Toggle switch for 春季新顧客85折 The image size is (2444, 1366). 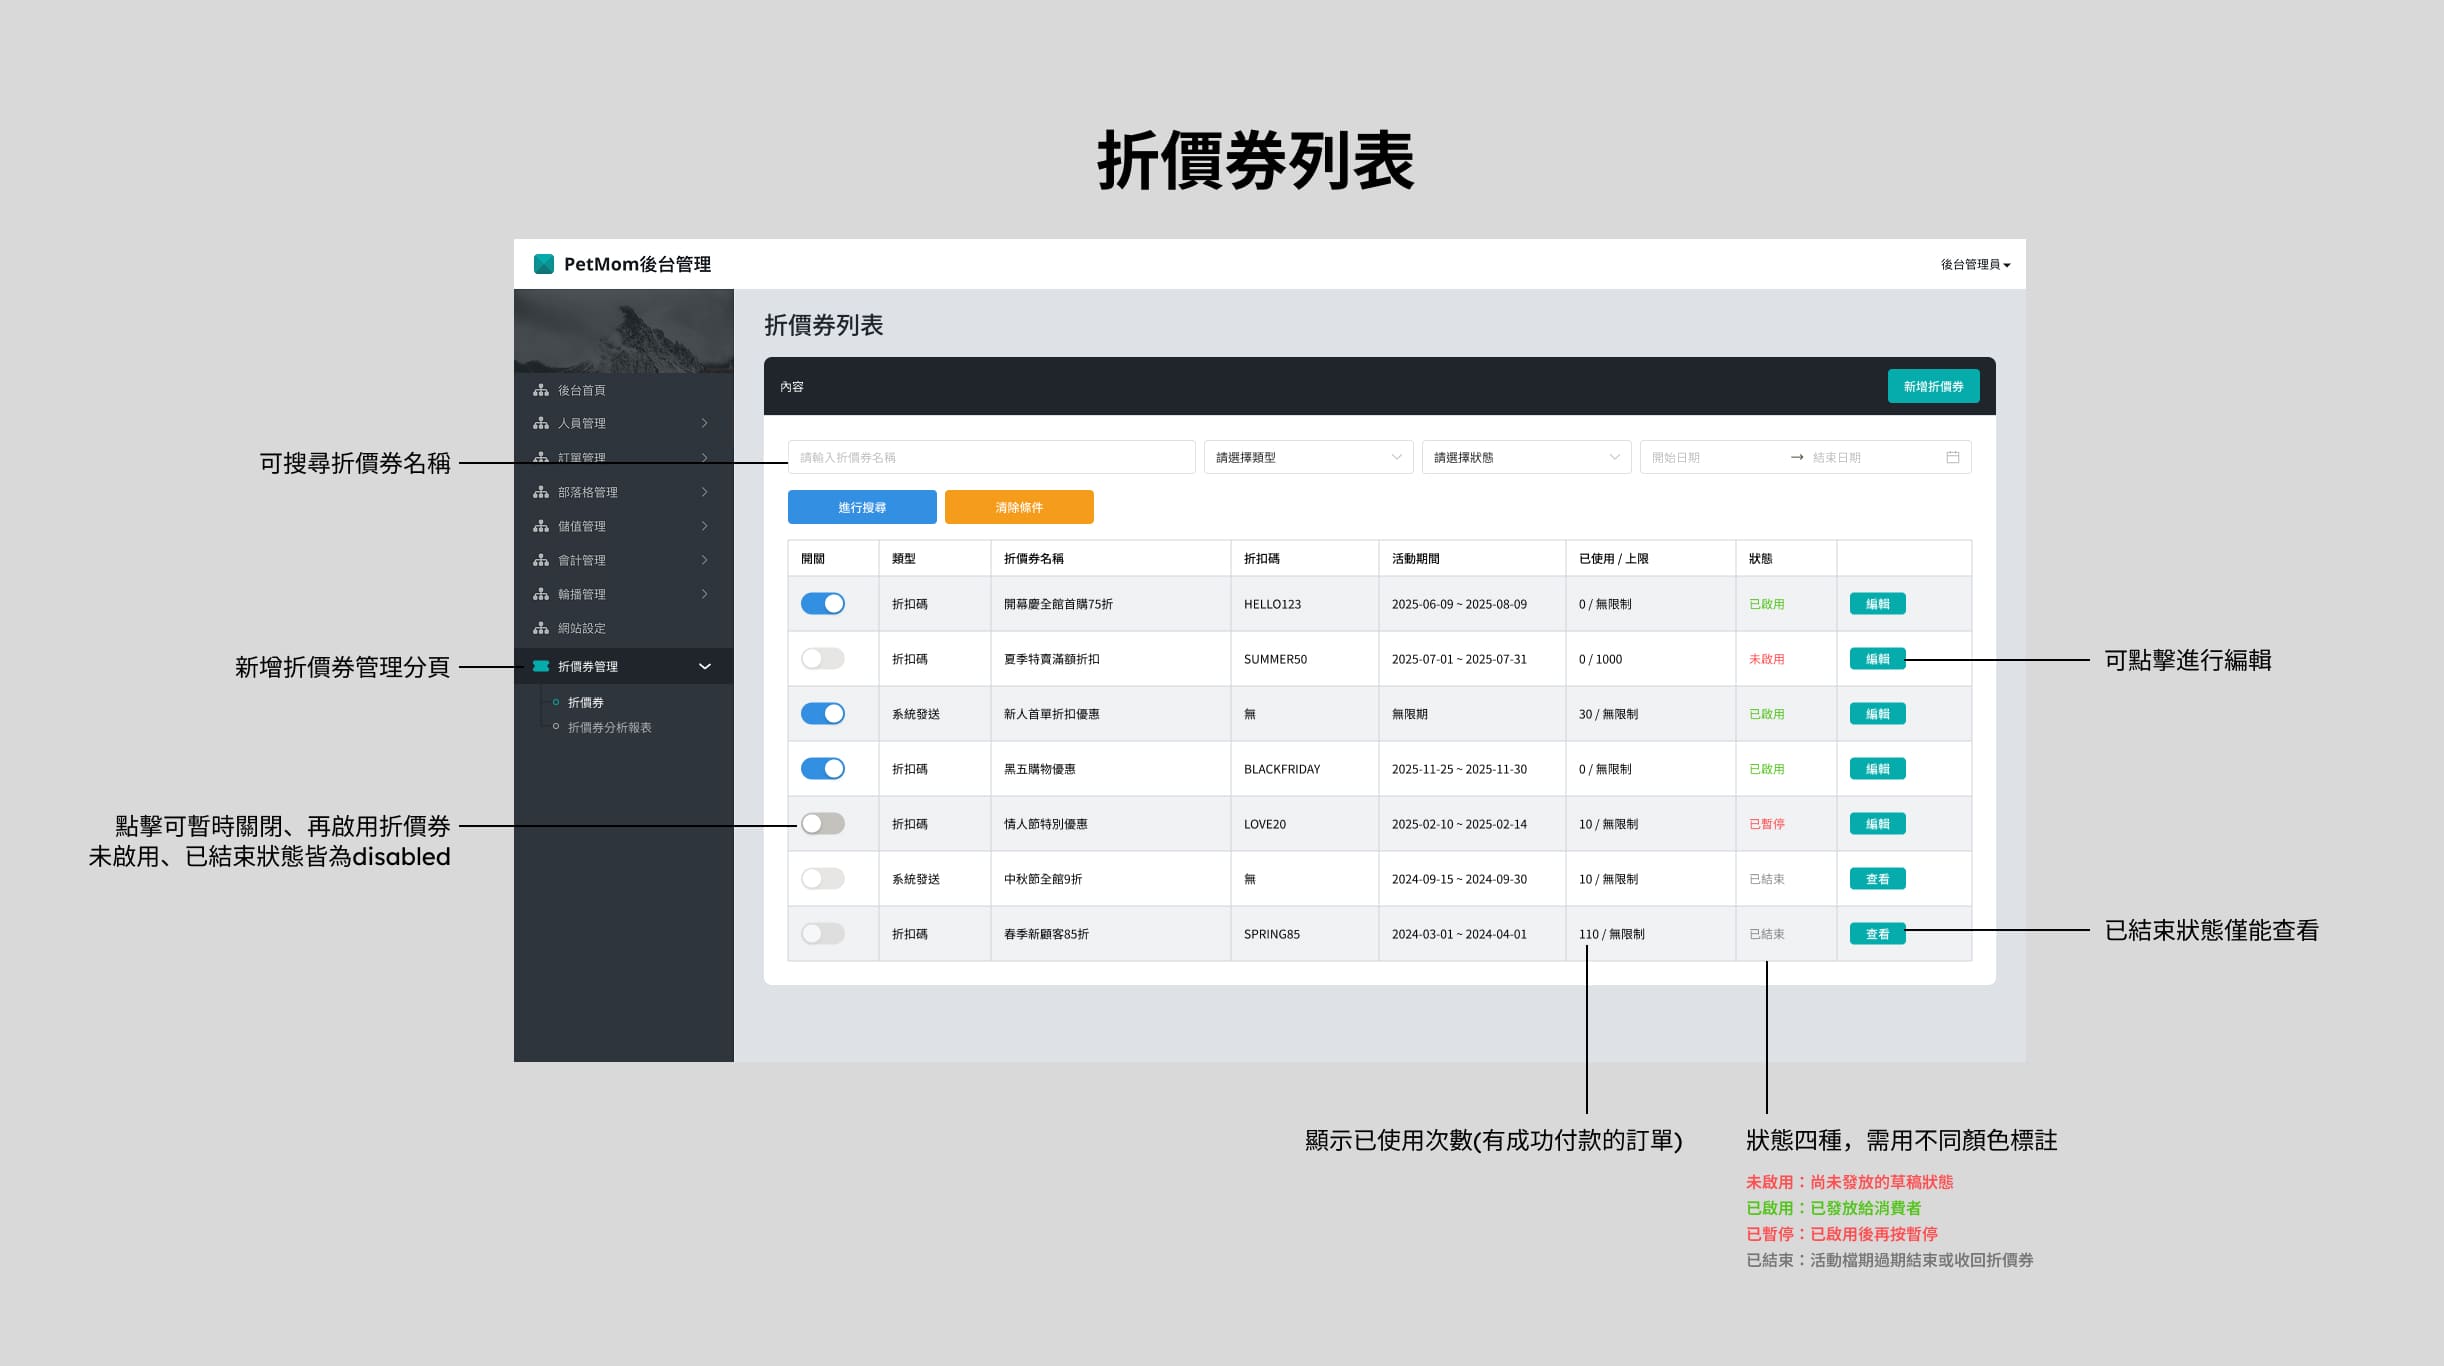(x=823, y=934)
